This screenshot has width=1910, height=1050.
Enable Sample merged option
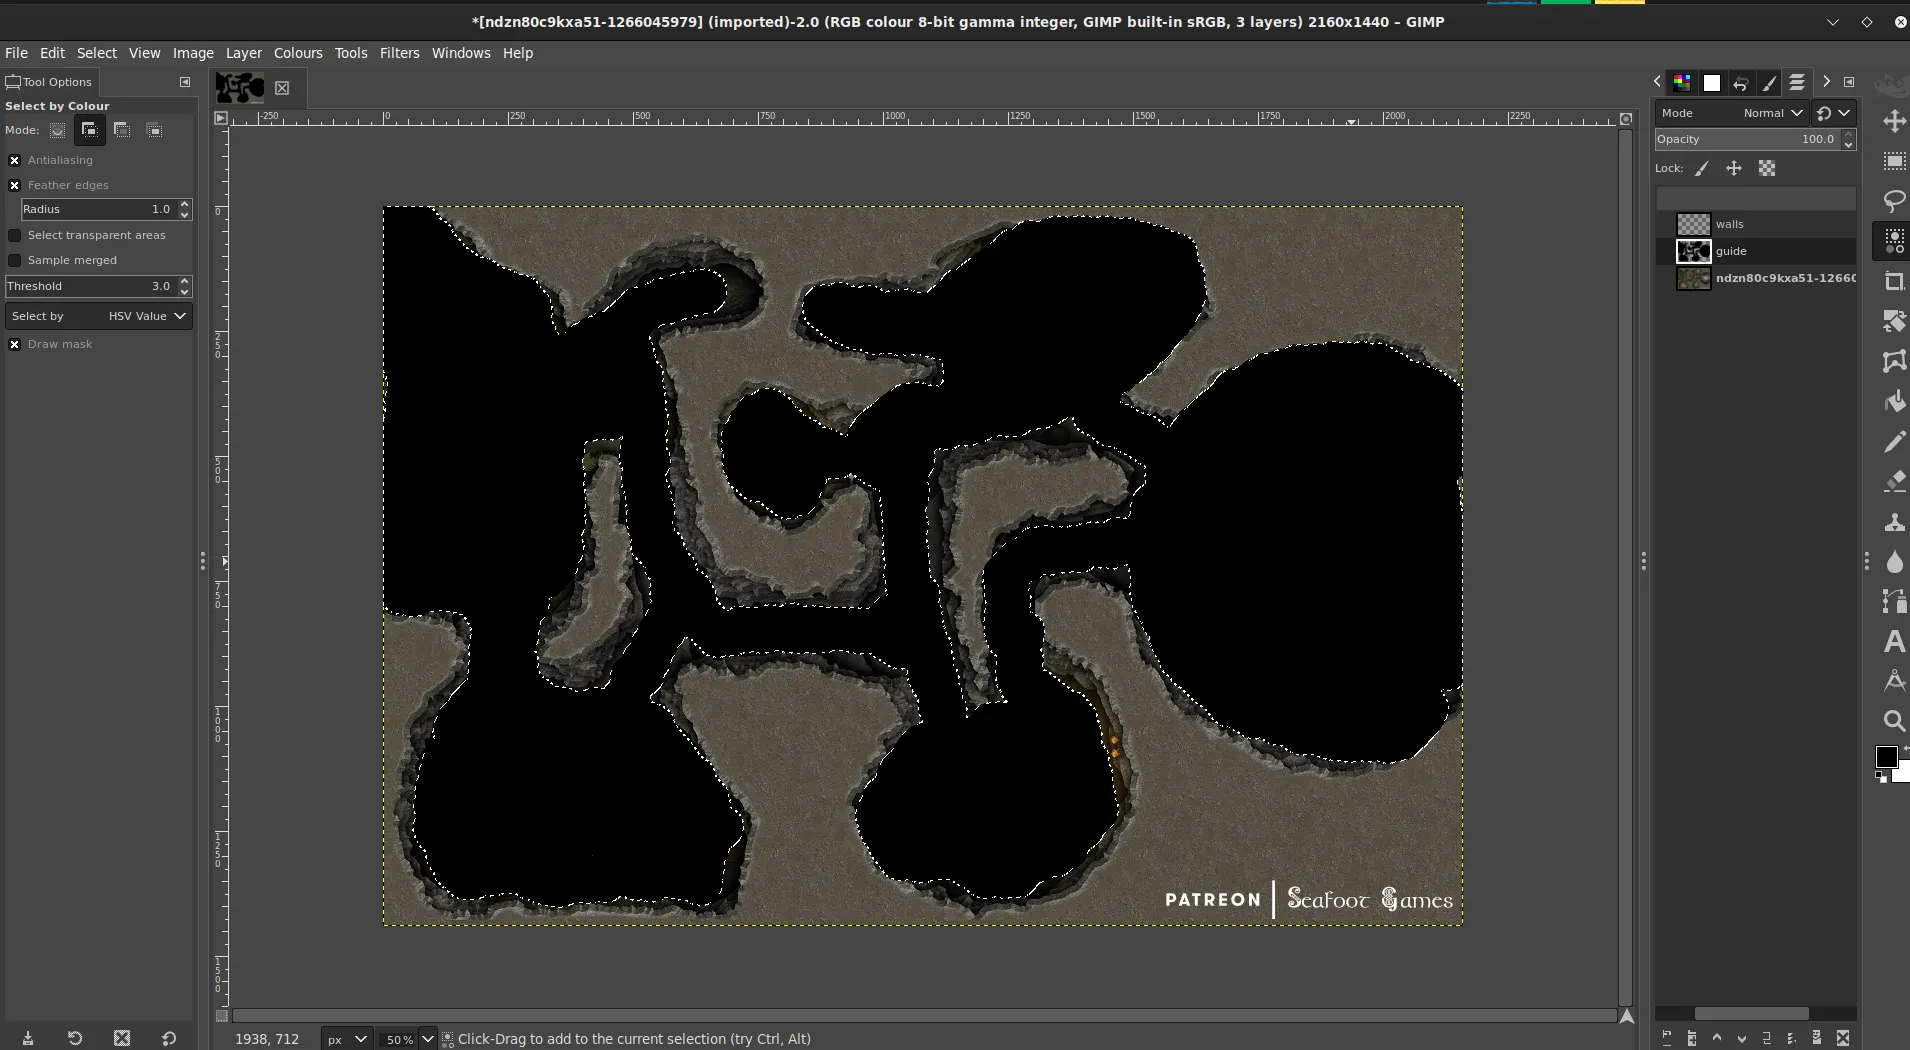click(15, 260)
